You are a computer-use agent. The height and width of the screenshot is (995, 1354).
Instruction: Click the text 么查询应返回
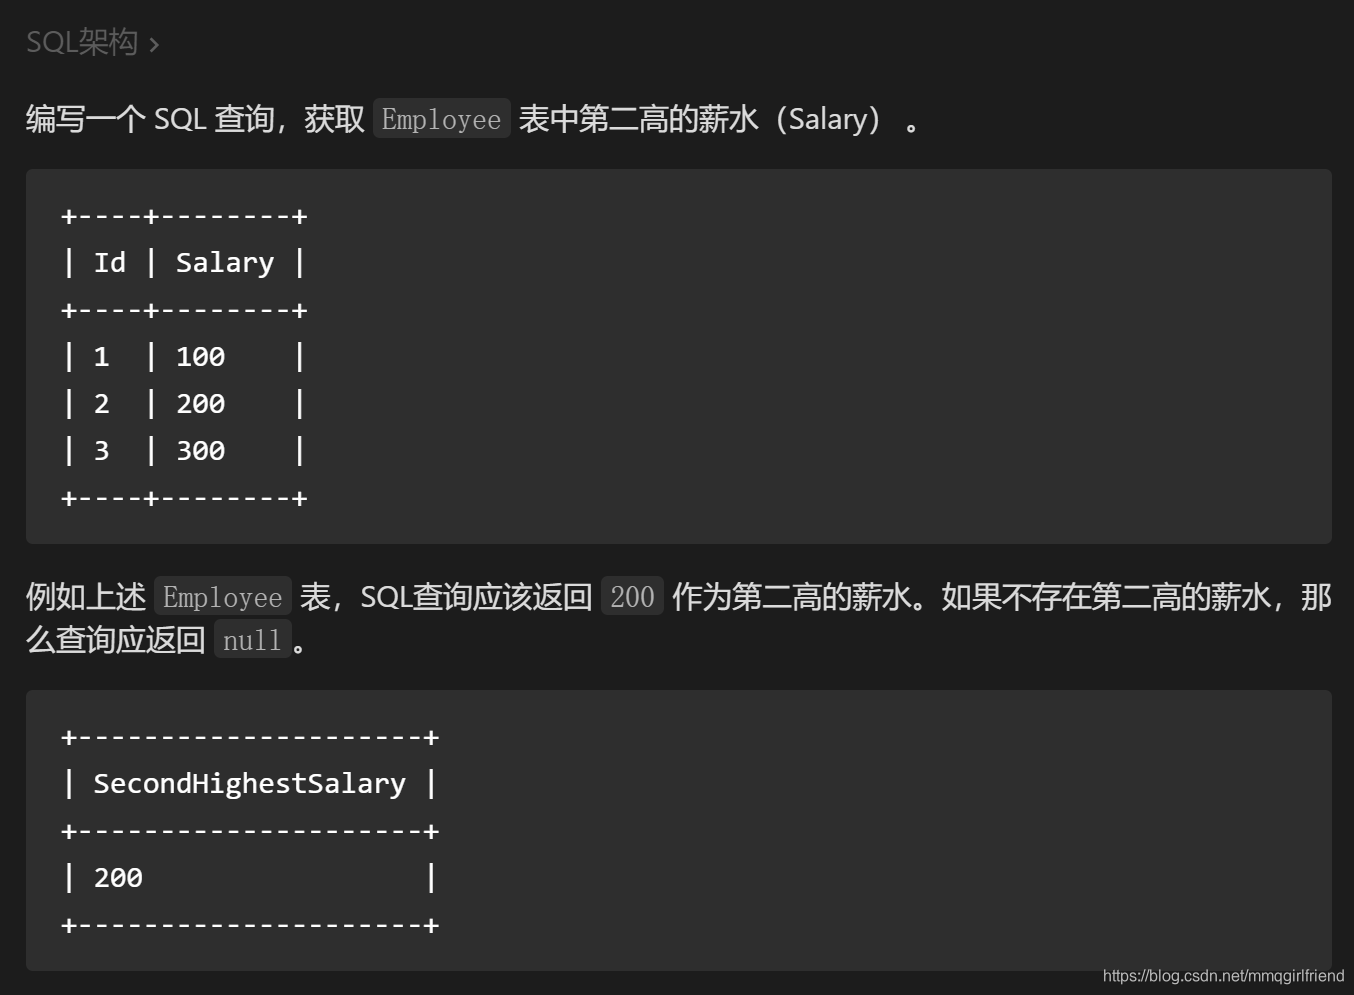coord(116,640)
